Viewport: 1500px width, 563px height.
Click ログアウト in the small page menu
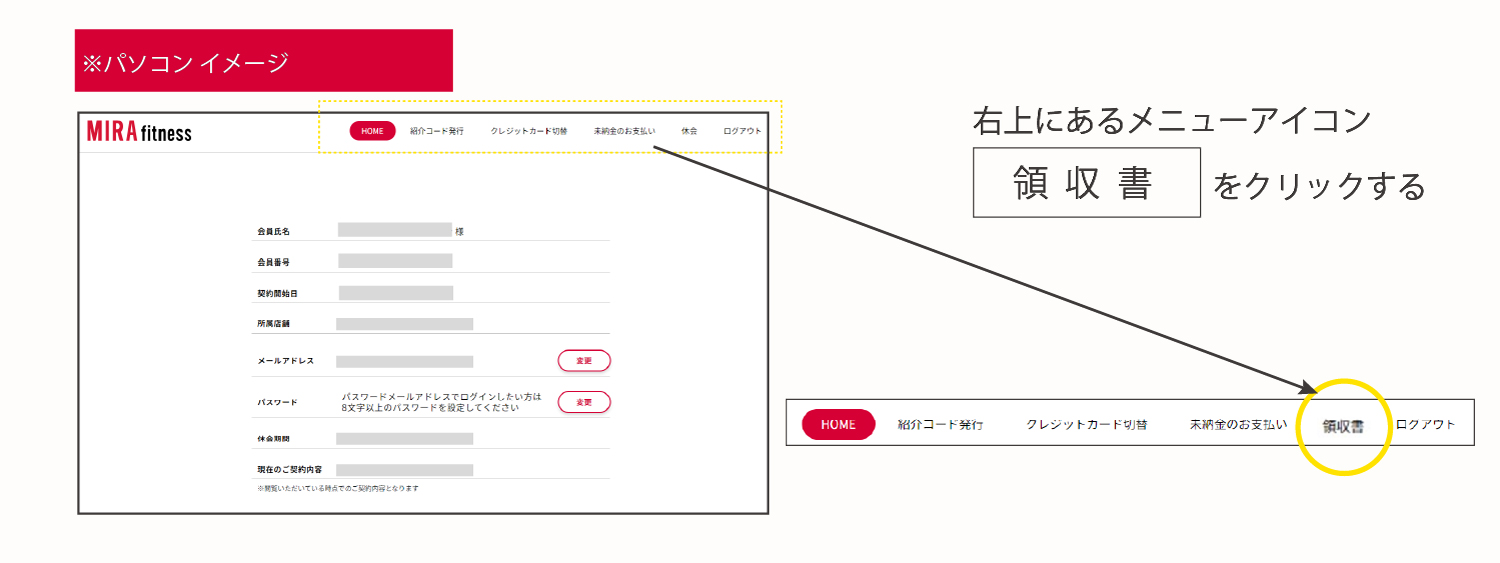point(742,131)
